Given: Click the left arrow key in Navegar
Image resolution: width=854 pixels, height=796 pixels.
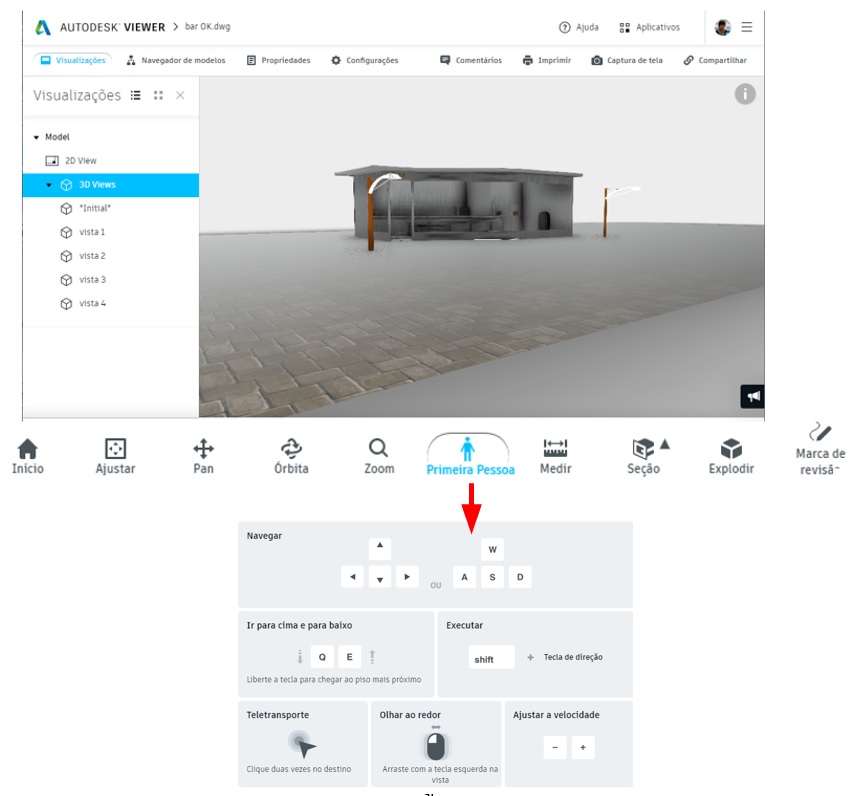Looking at the screenshot, I should coord(352,577).
